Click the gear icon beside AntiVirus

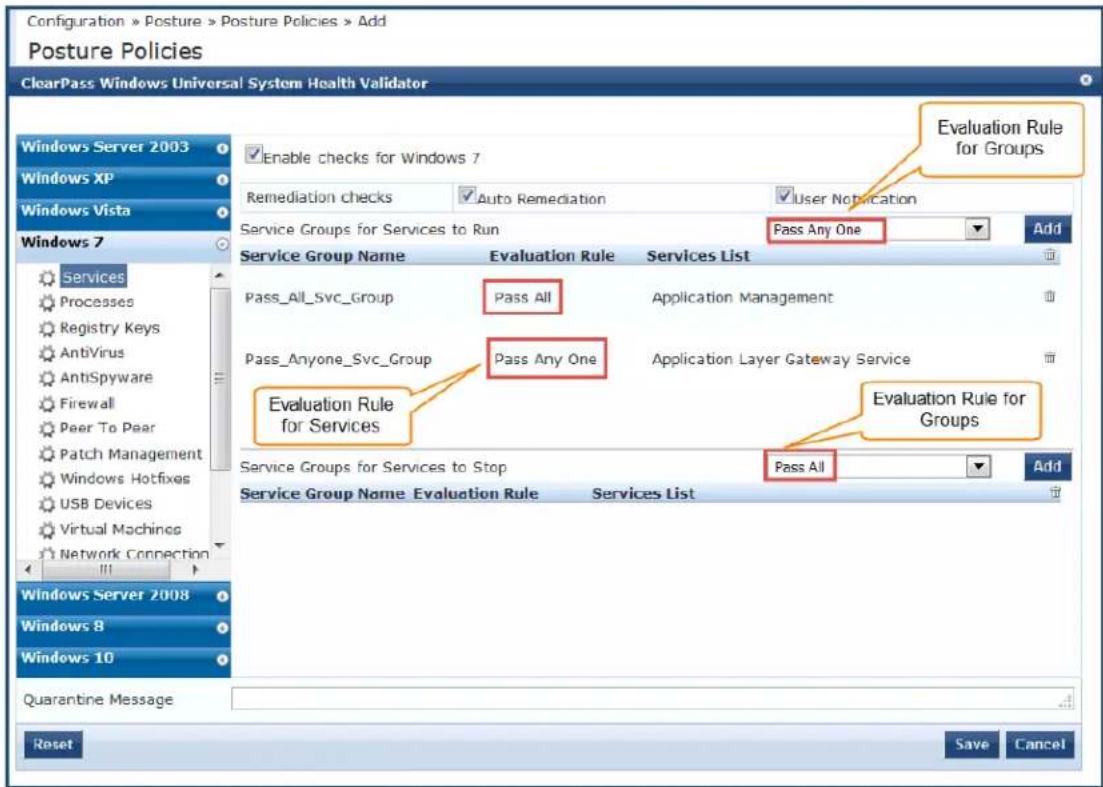click(47, 353)
